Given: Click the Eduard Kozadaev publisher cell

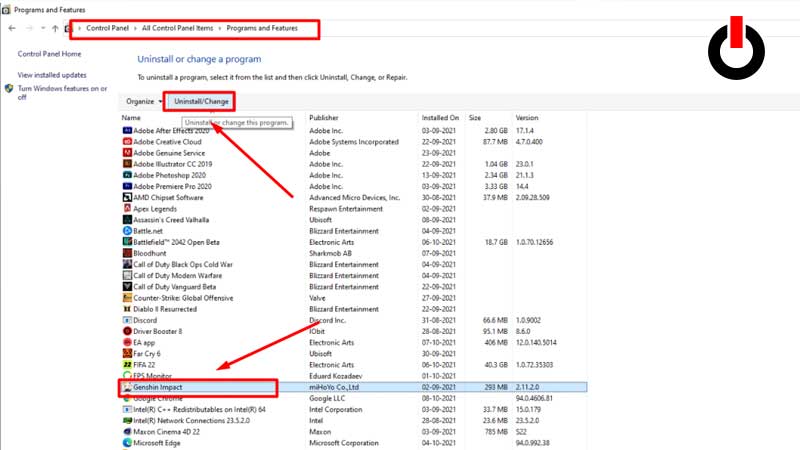Looking at the screenshot, I should (336, 376).
